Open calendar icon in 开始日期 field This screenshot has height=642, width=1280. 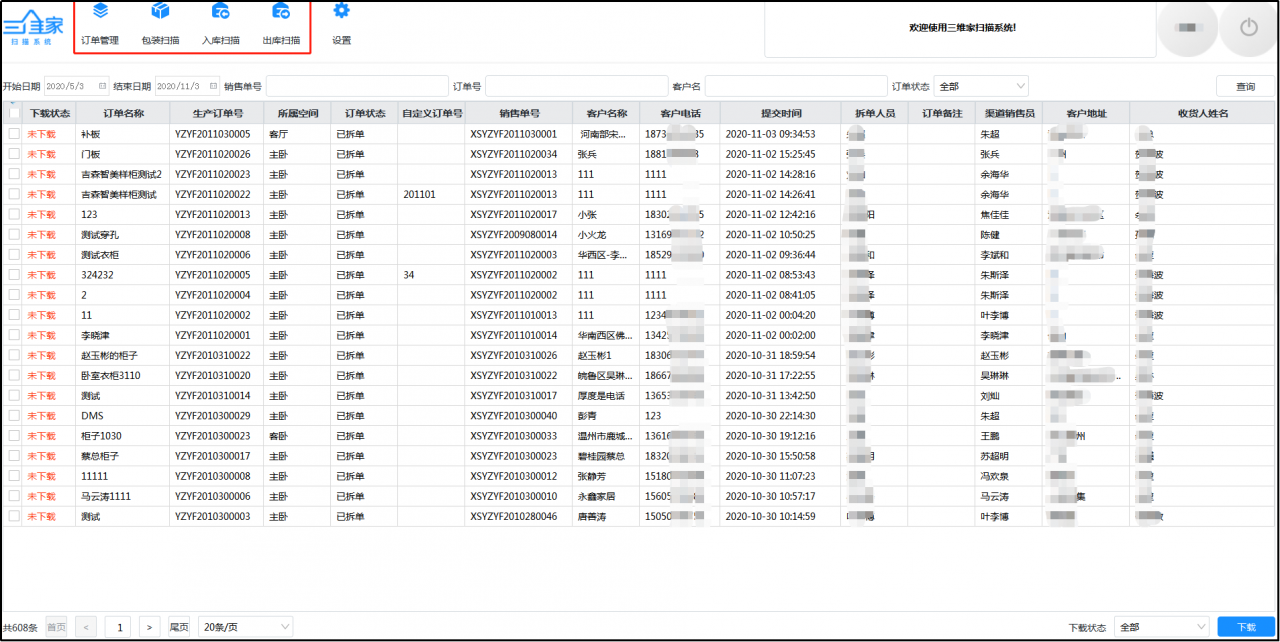[x=101, y=87]
